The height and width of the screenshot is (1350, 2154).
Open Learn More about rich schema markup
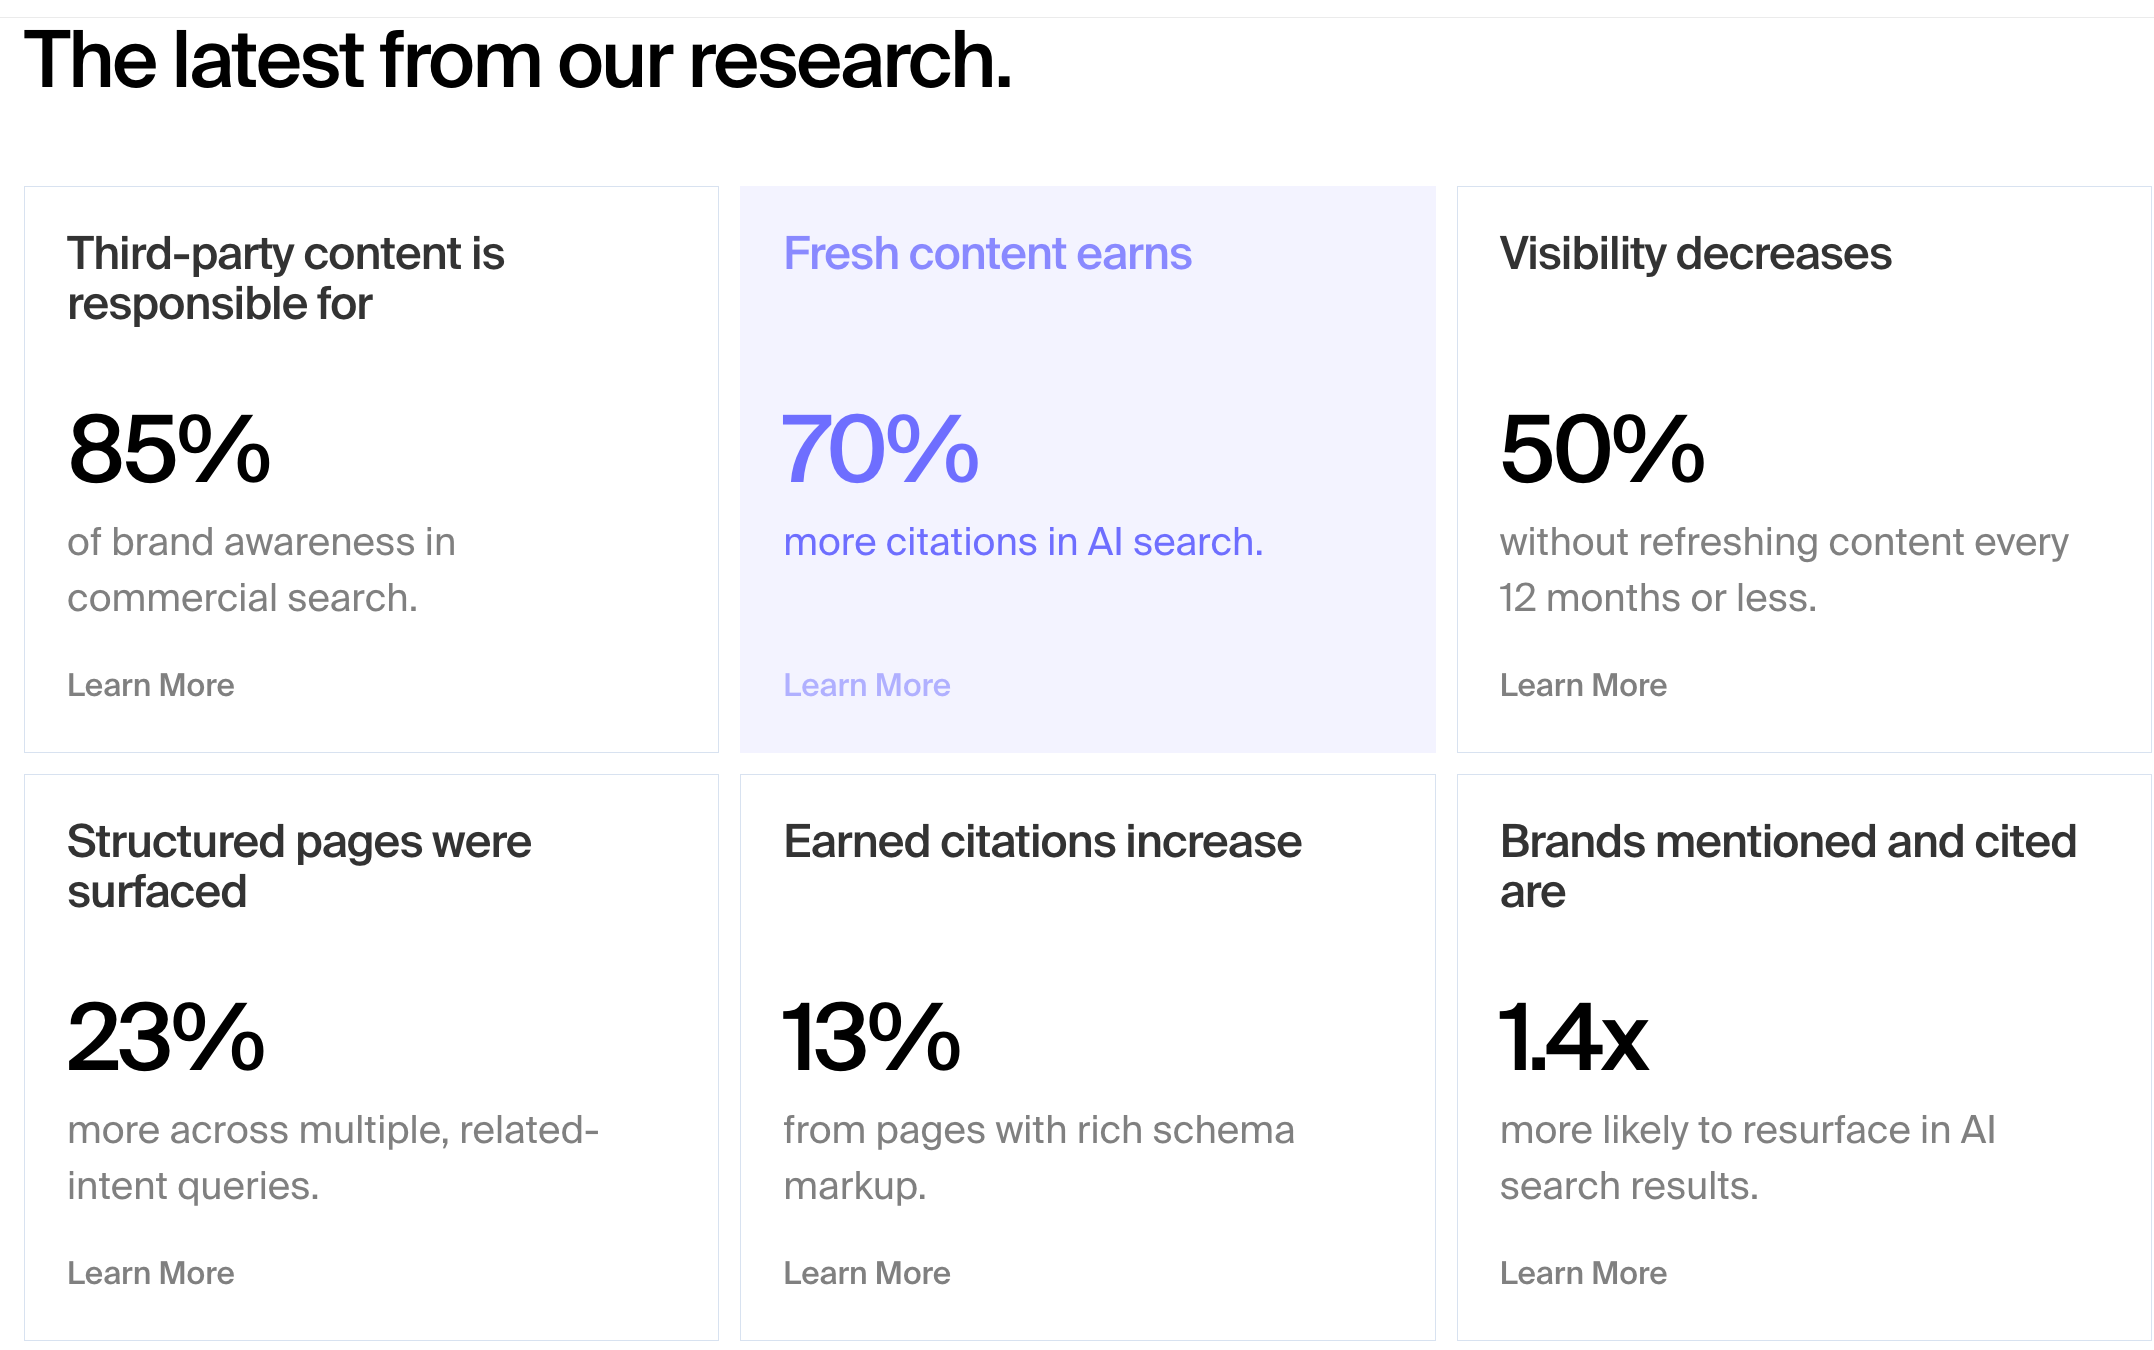tap(867, 1273)
